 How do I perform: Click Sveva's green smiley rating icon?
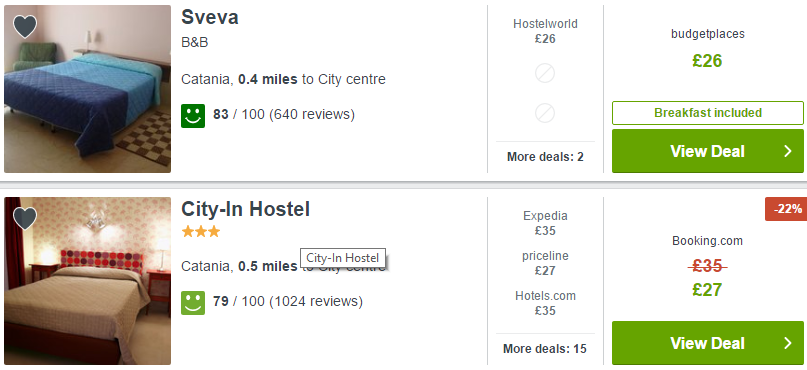(x=193, y=115)
